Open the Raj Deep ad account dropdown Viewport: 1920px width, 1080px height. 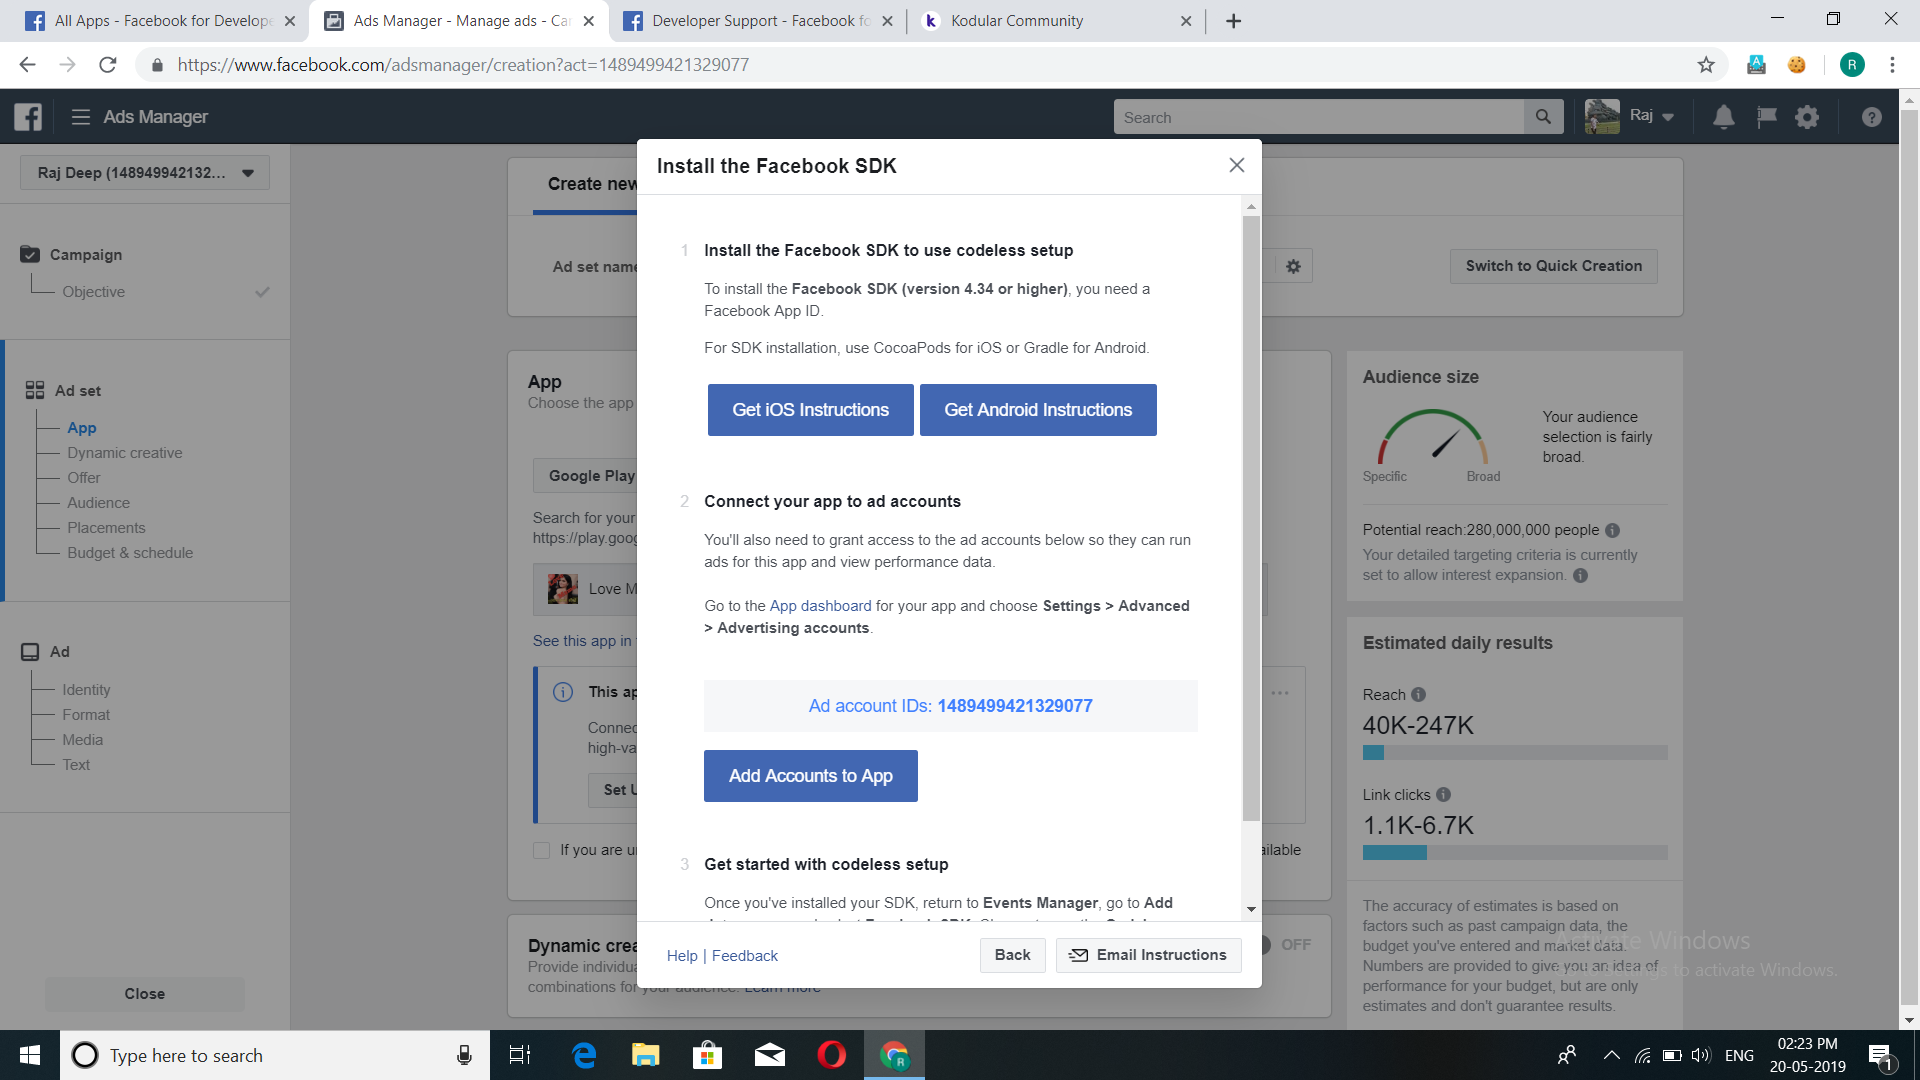click(145, 173)
